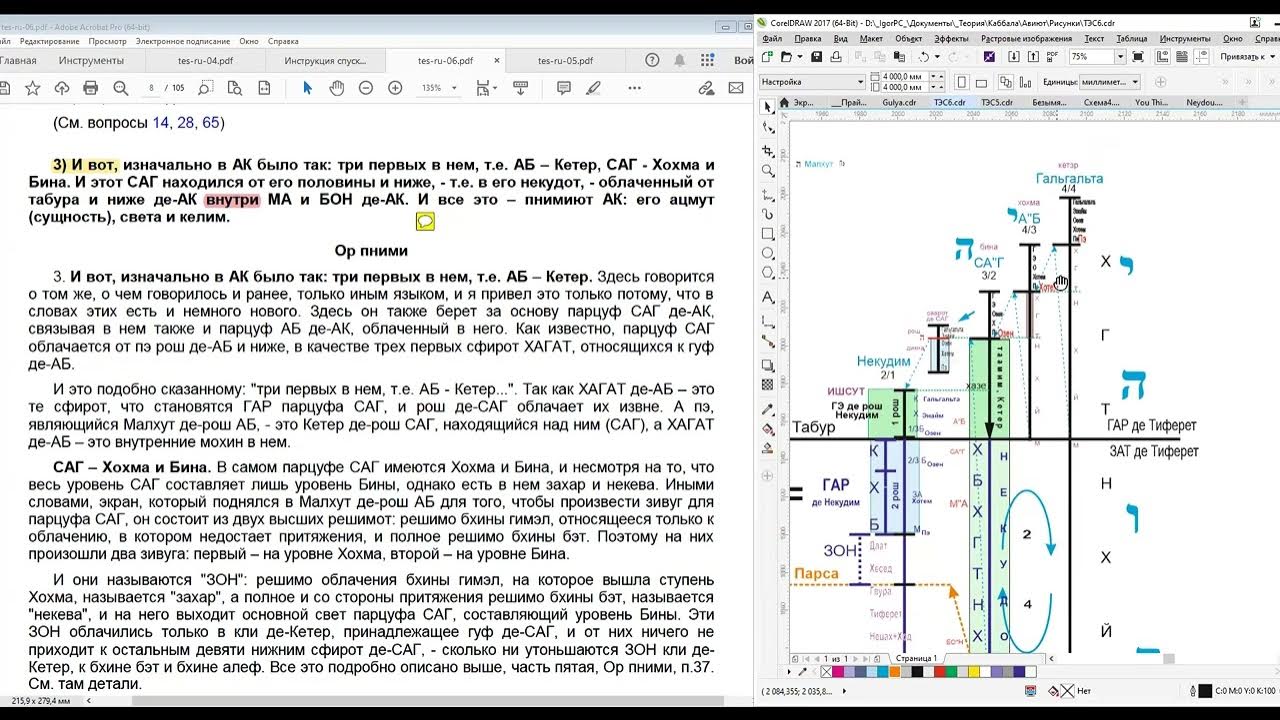1280x720 pixels.
Task: Click the scrolling mode icon in Acrobat
Action: (520, 88)
